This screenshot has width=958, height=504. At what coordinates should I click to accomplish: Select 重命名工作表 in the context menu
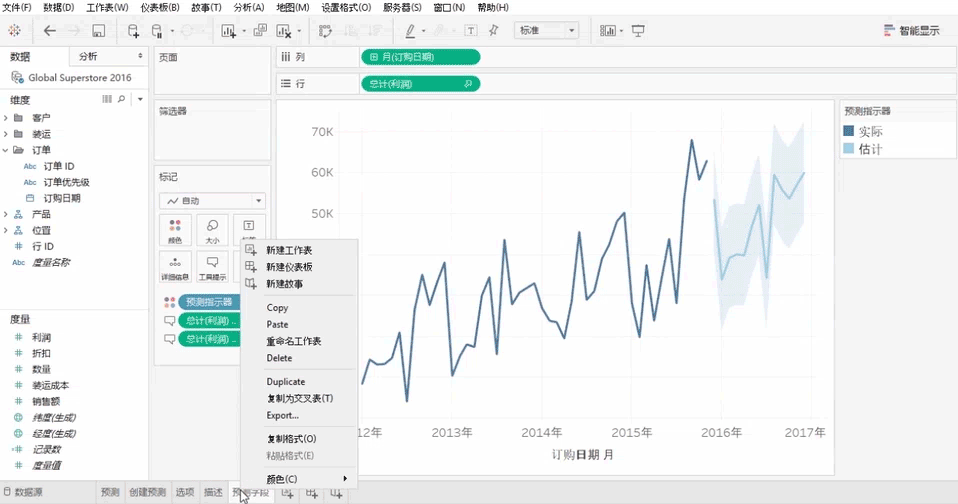tap(293, 341)
